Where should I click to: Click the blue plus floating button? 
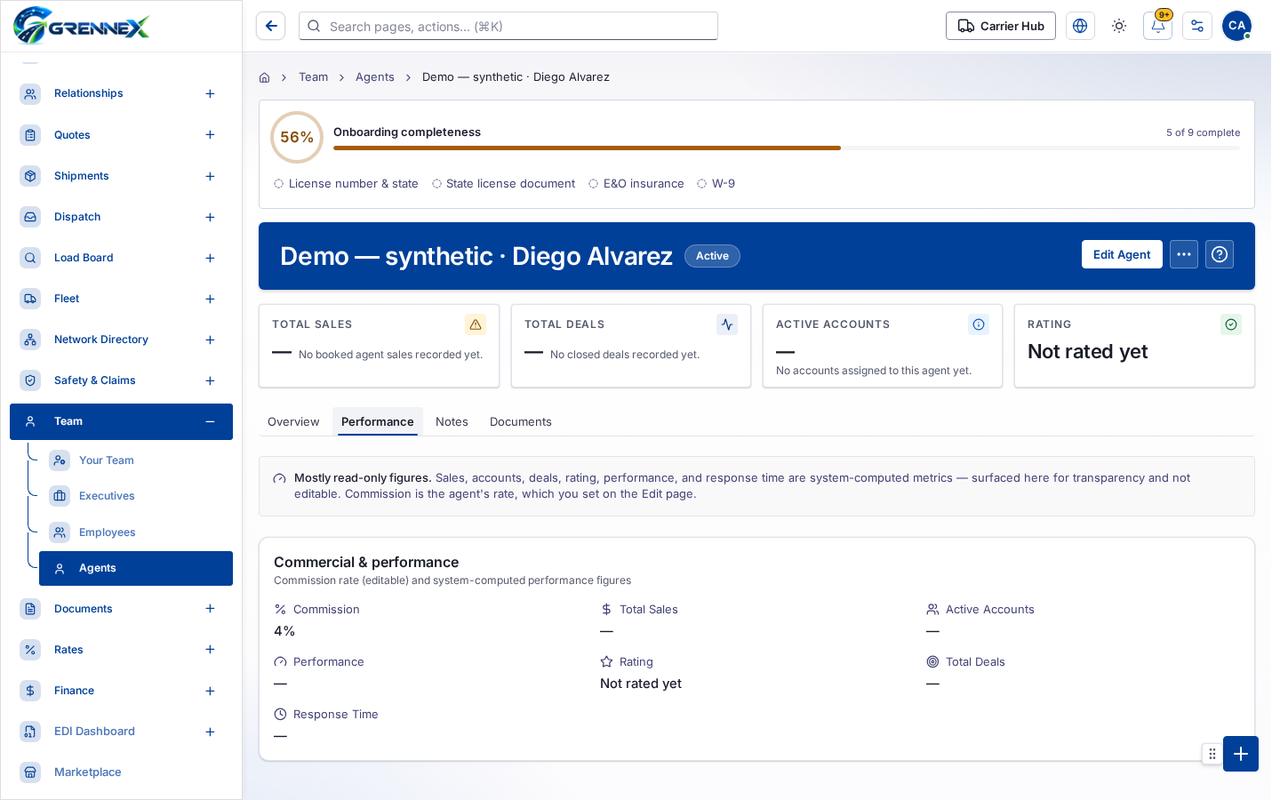click(x=1241, y=754)
